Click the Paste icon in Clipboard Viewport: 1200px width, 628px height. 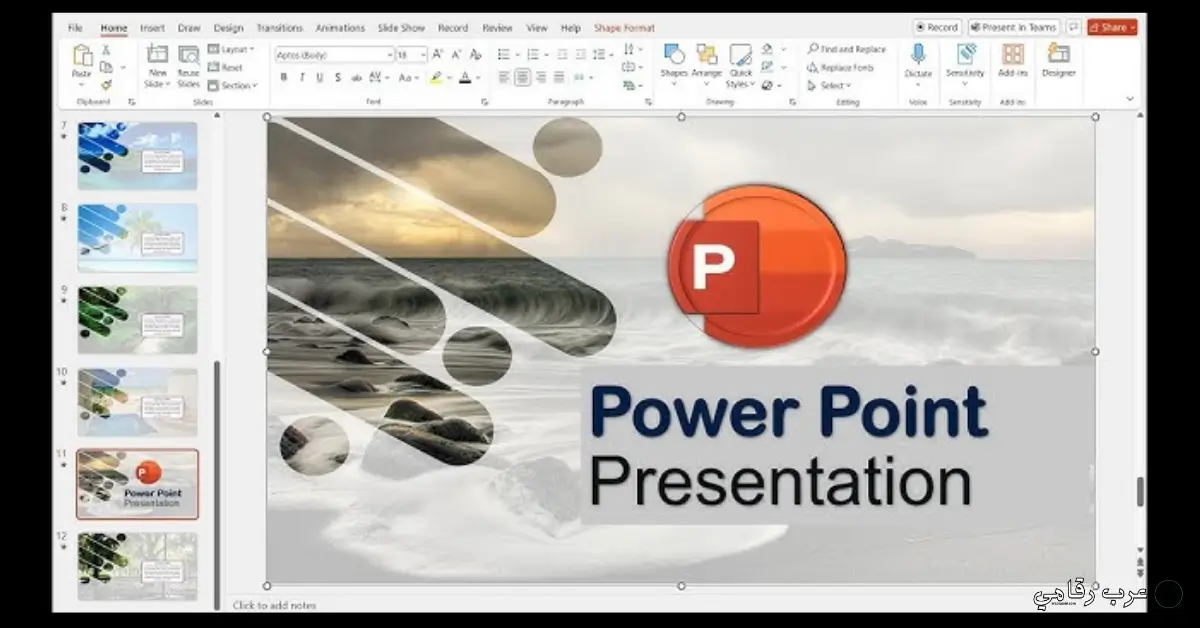coord(82,57)
